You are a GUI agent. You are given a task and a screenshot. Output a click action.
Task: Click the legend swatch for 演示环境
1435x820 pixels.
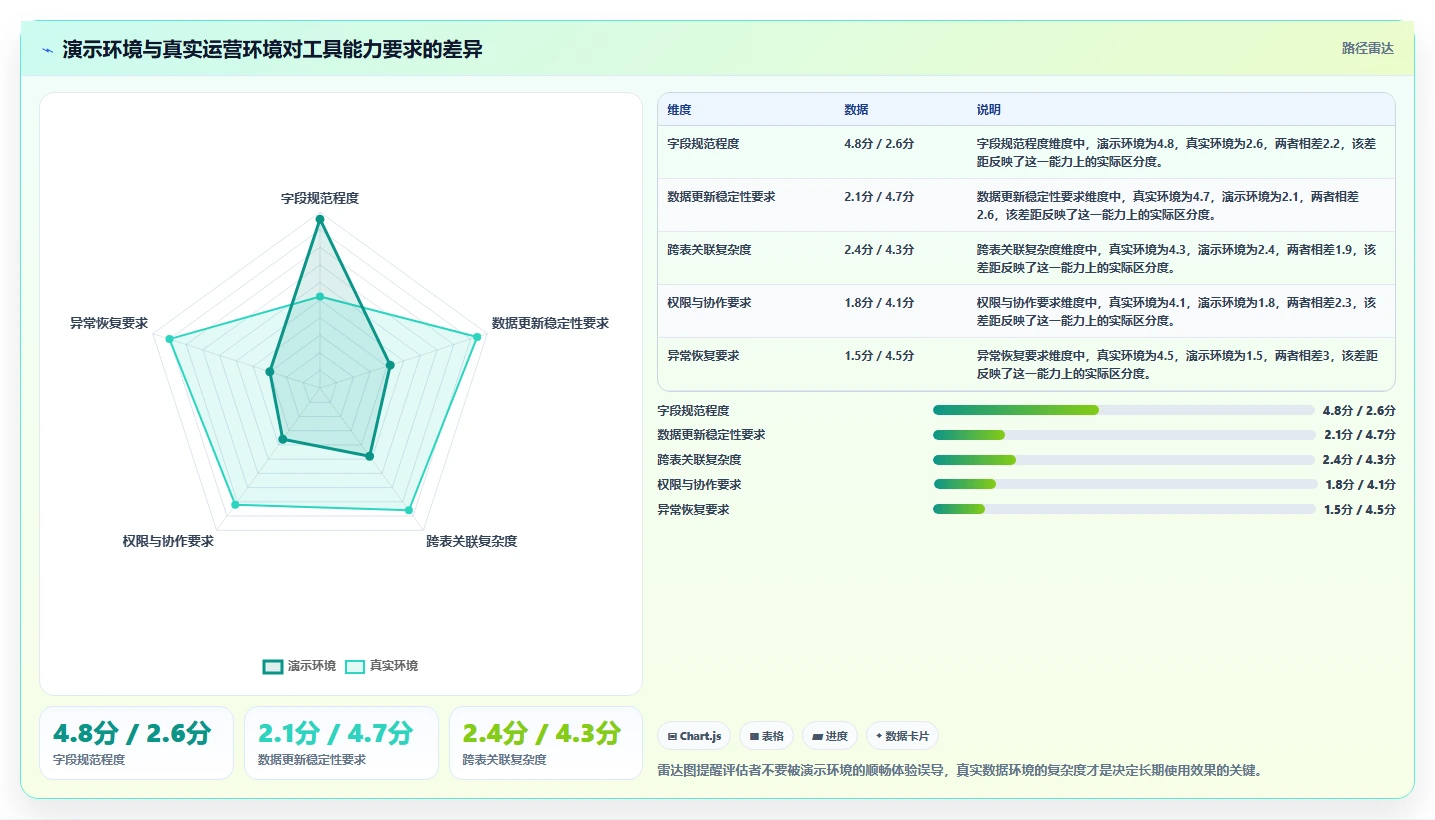pos(273,666)
